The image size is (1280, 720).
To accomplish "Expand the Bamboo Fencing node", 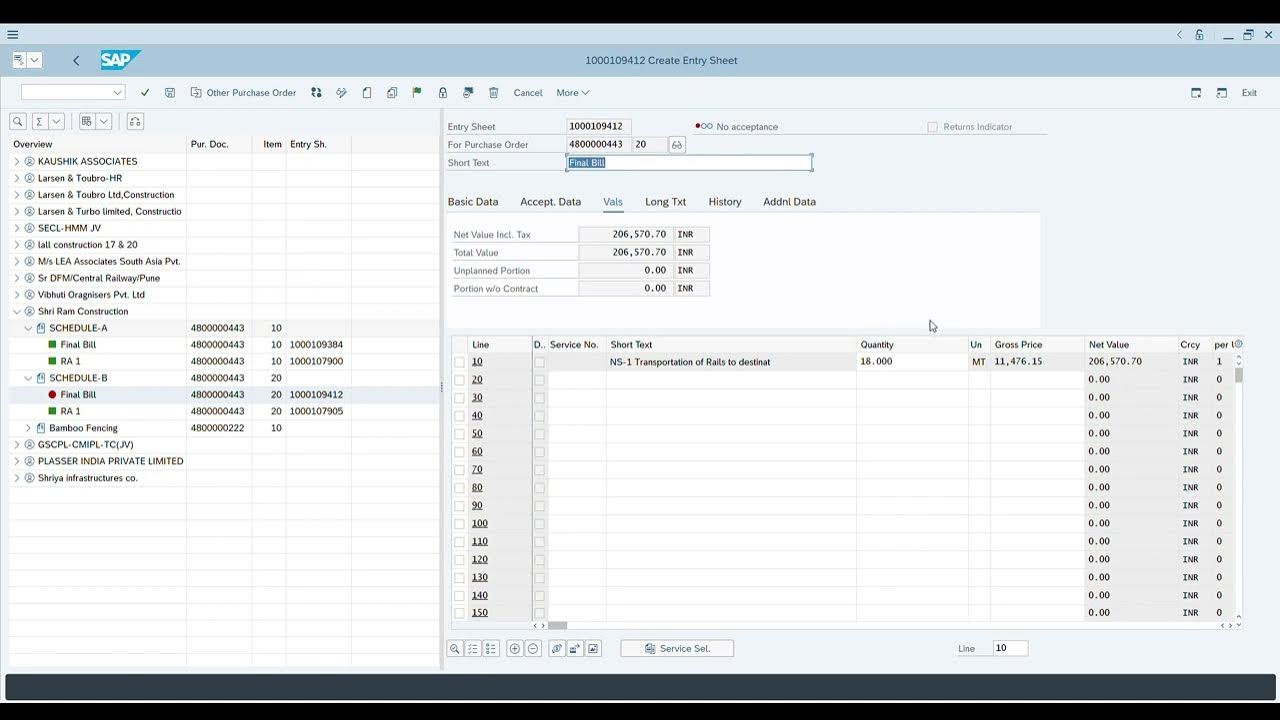I will [x=28, y=428].
